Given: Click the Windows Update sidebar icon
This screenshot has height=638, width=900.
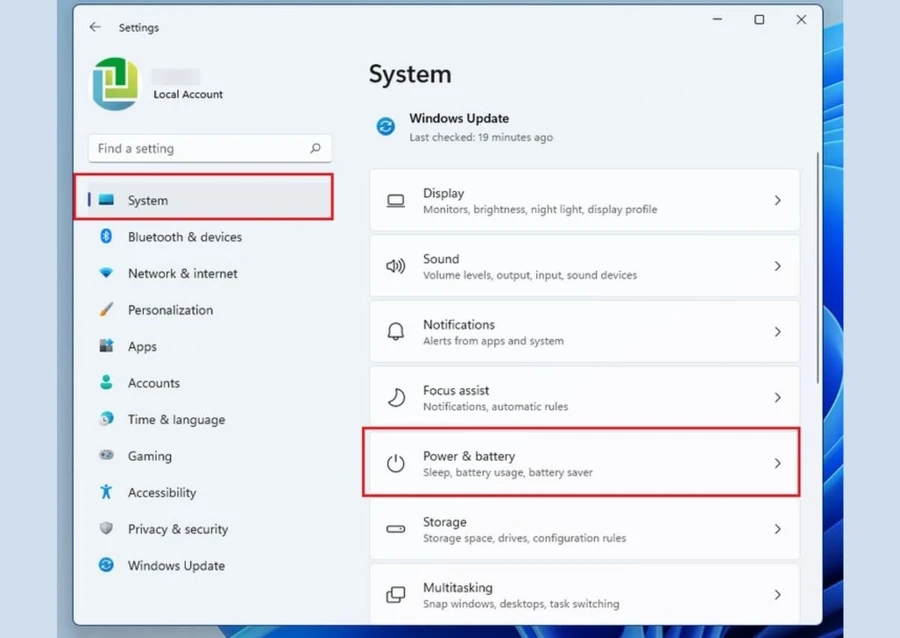Looking at the screenshot, I should 106,565.
